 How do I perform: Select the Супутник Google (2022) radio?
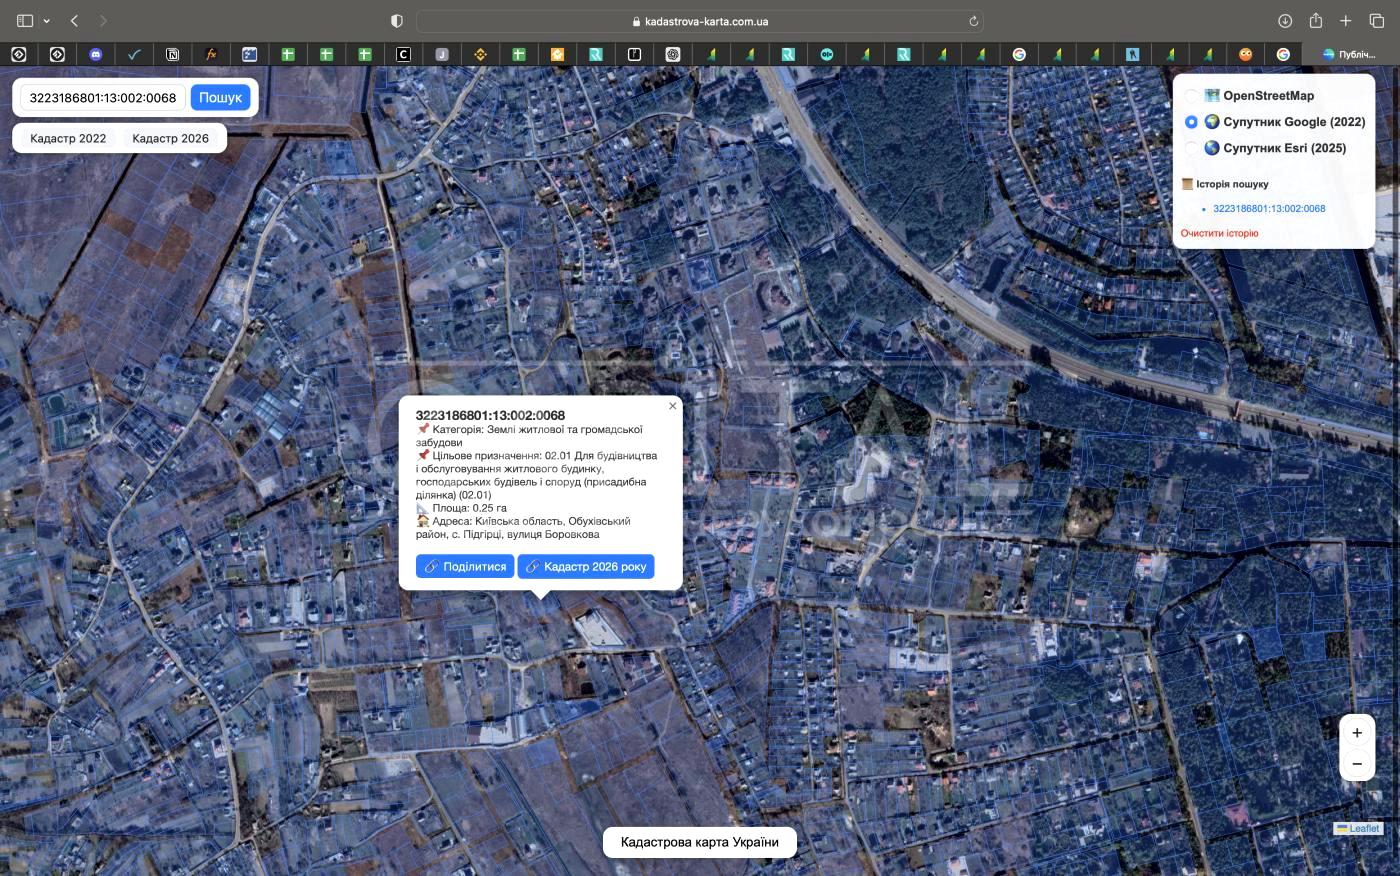[x=1191, y=122]
